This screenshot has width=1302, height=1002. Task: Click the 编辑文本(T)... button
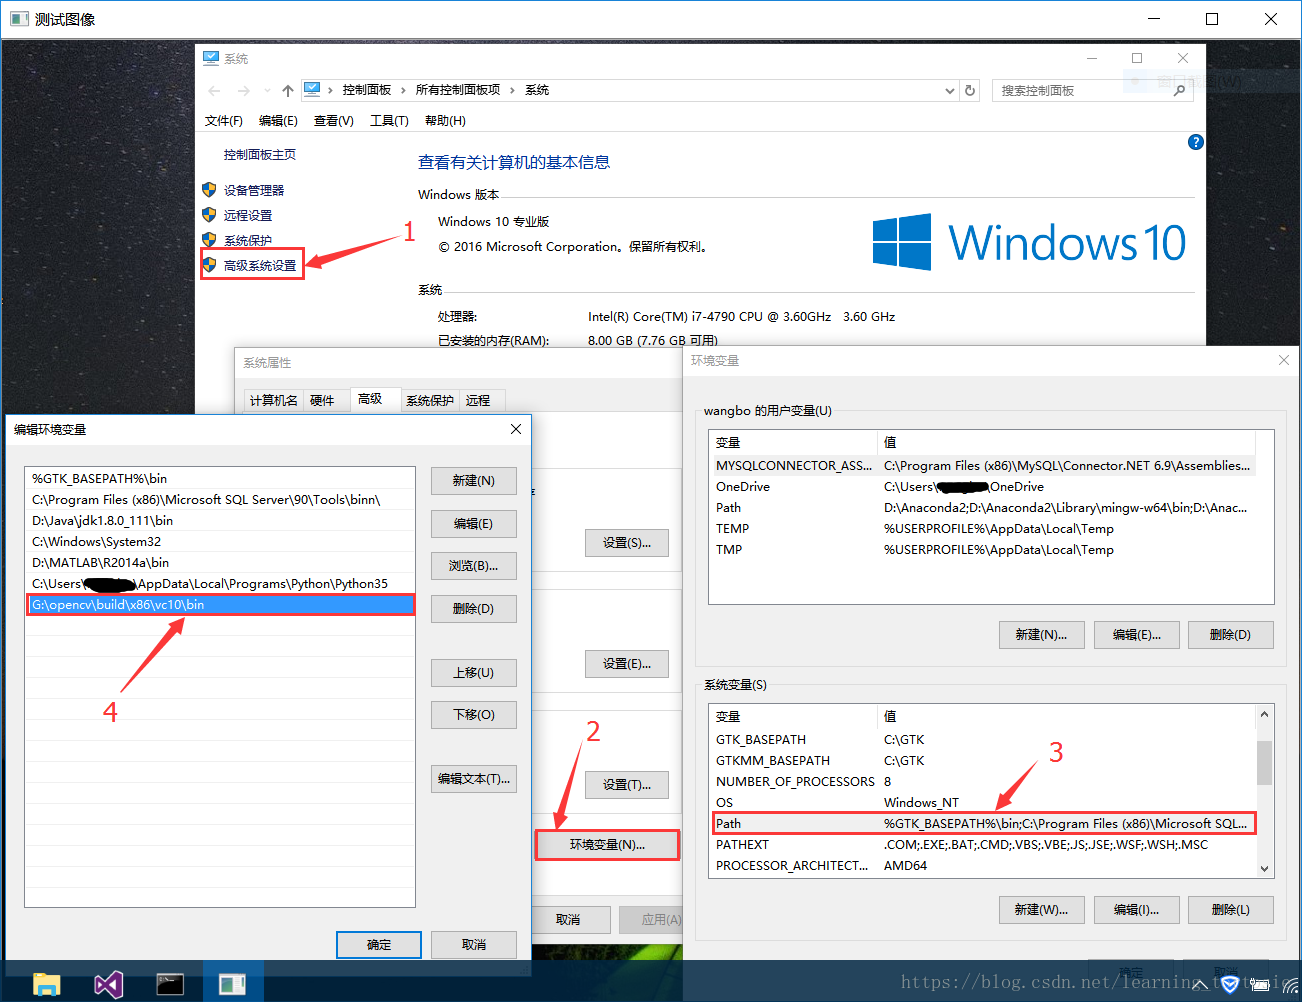tap(474, 779)
